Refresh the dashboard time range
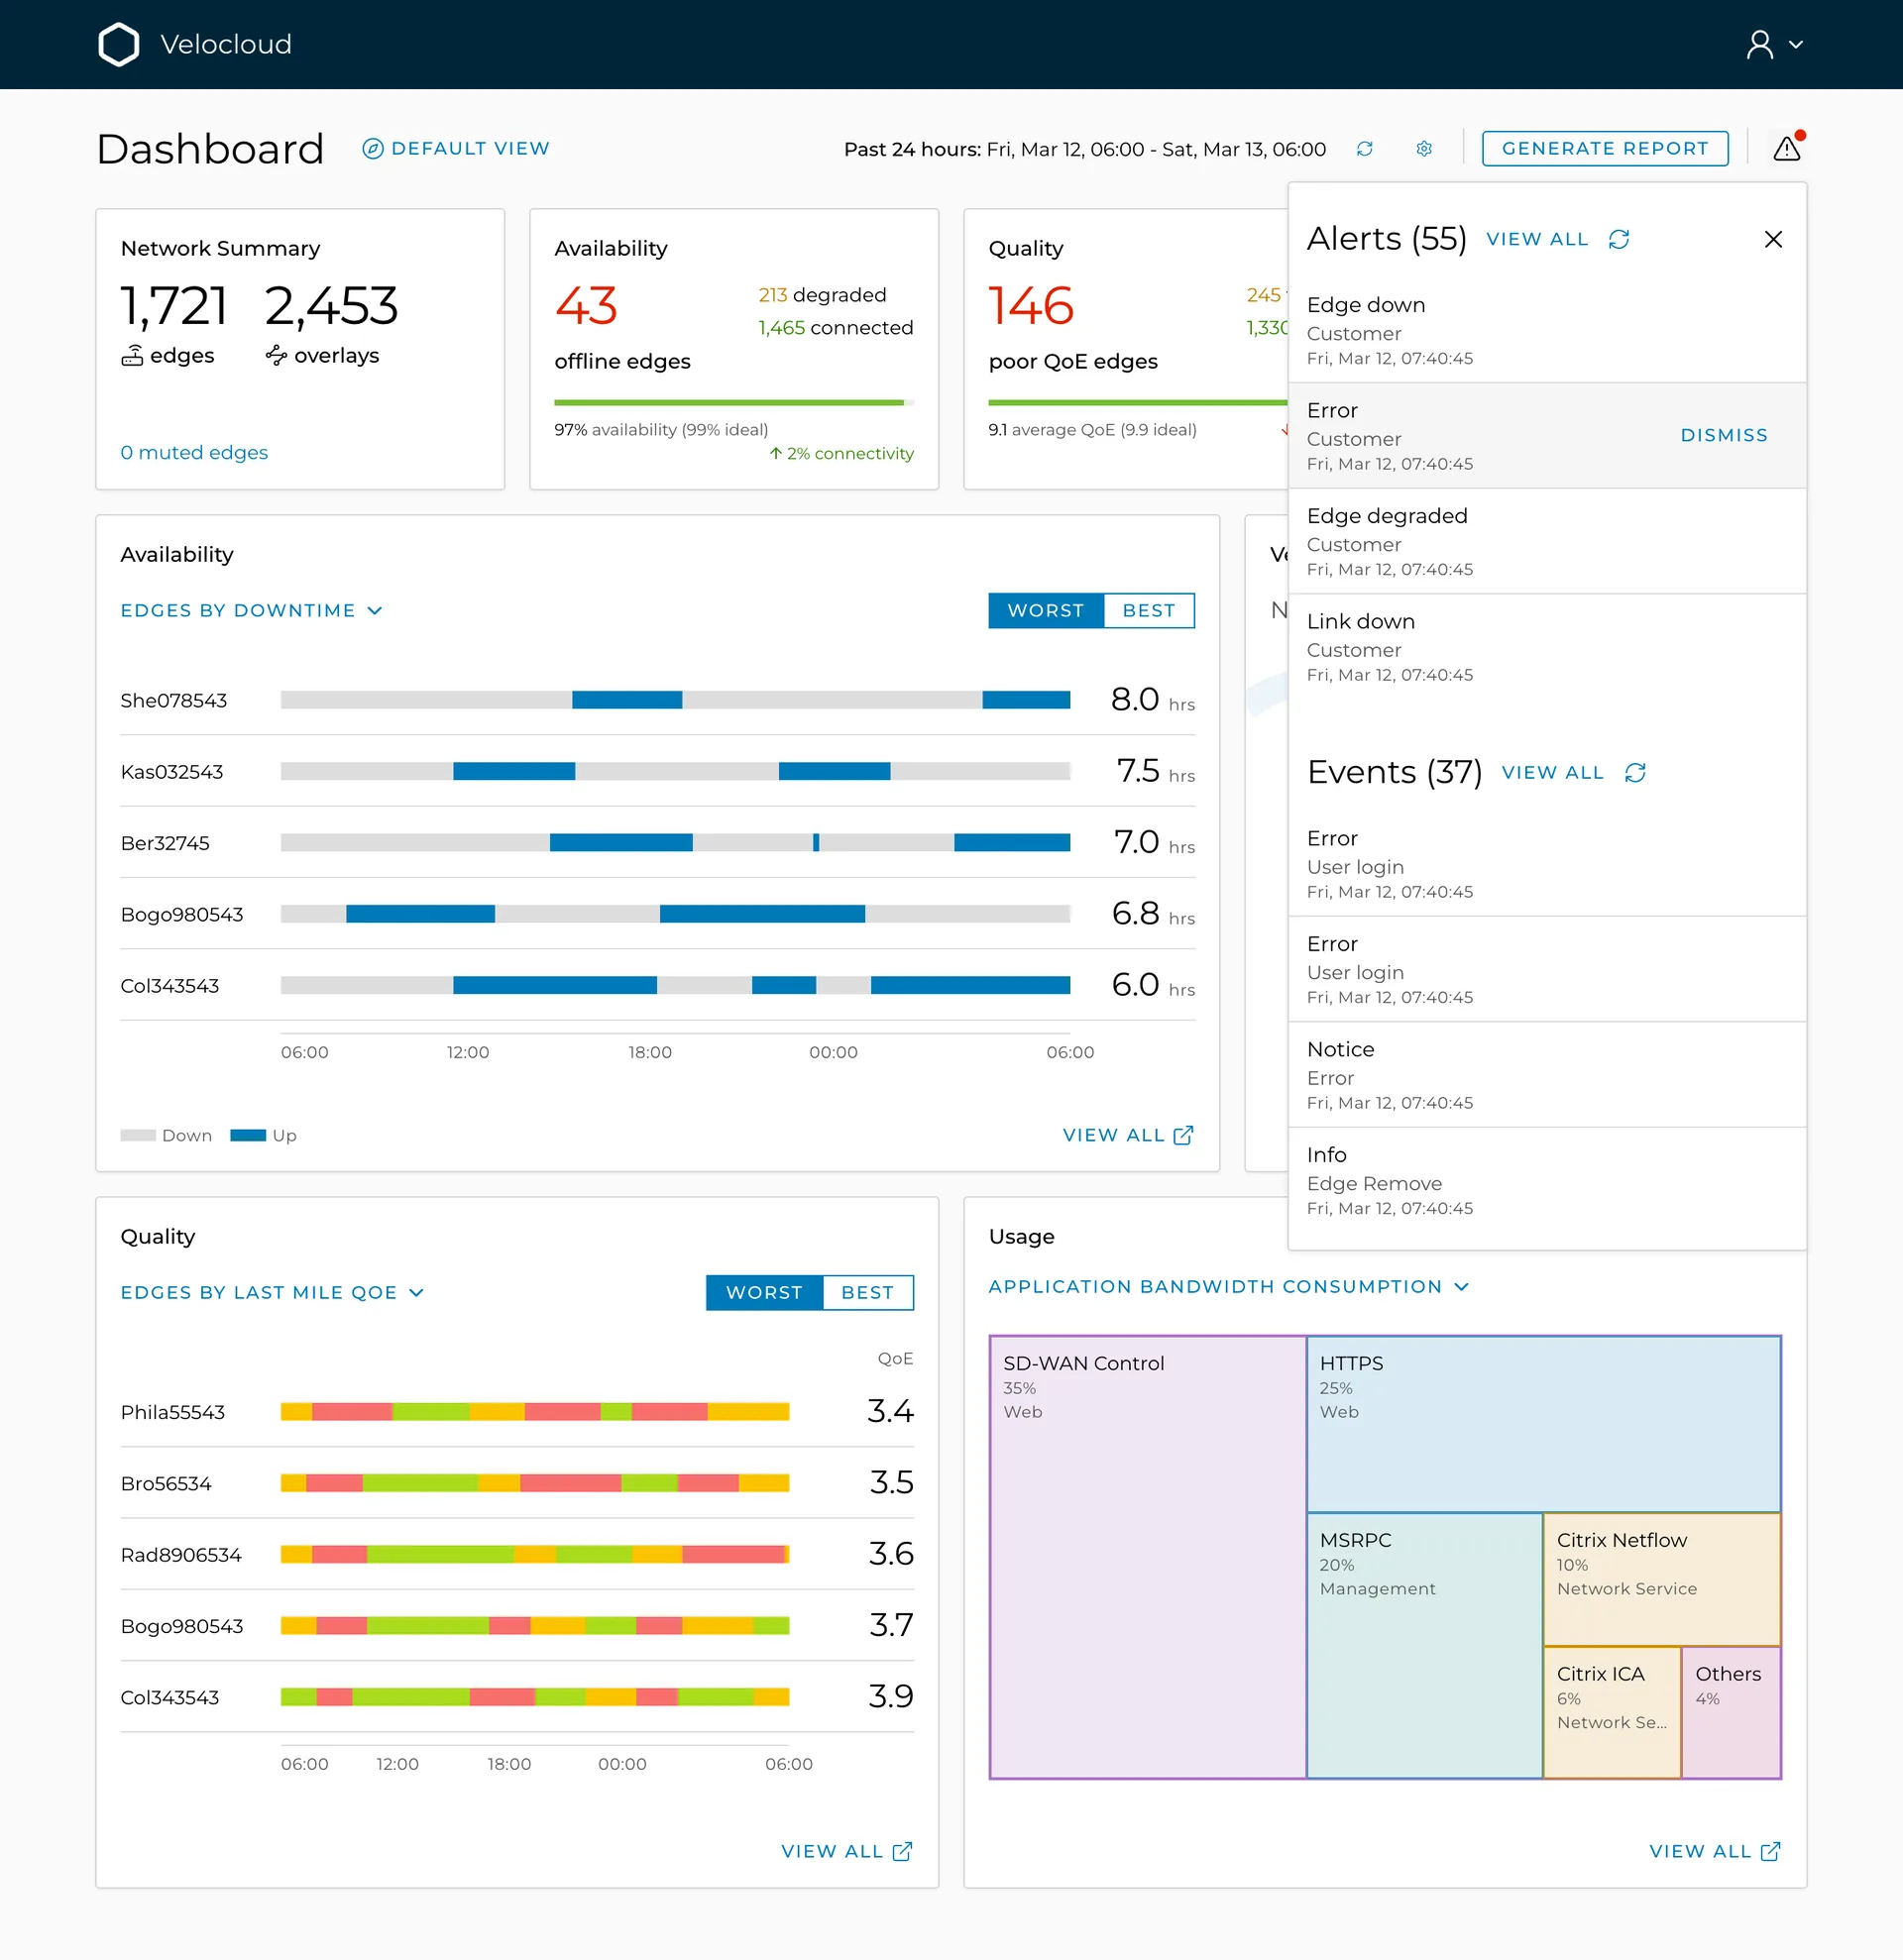Viewport: 1903px width, 1960px height. [1364, 148]
